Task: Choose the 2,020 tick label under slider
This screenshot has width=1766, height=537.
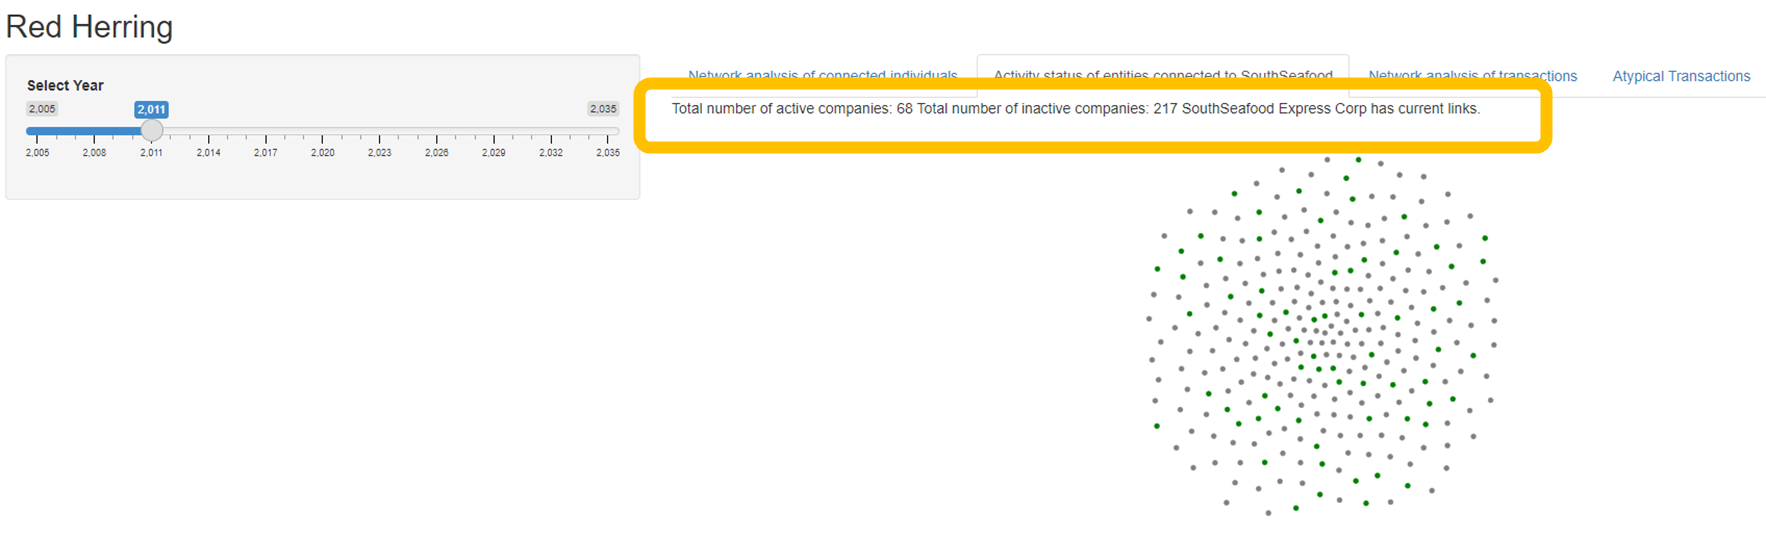Action: (322, 153)
